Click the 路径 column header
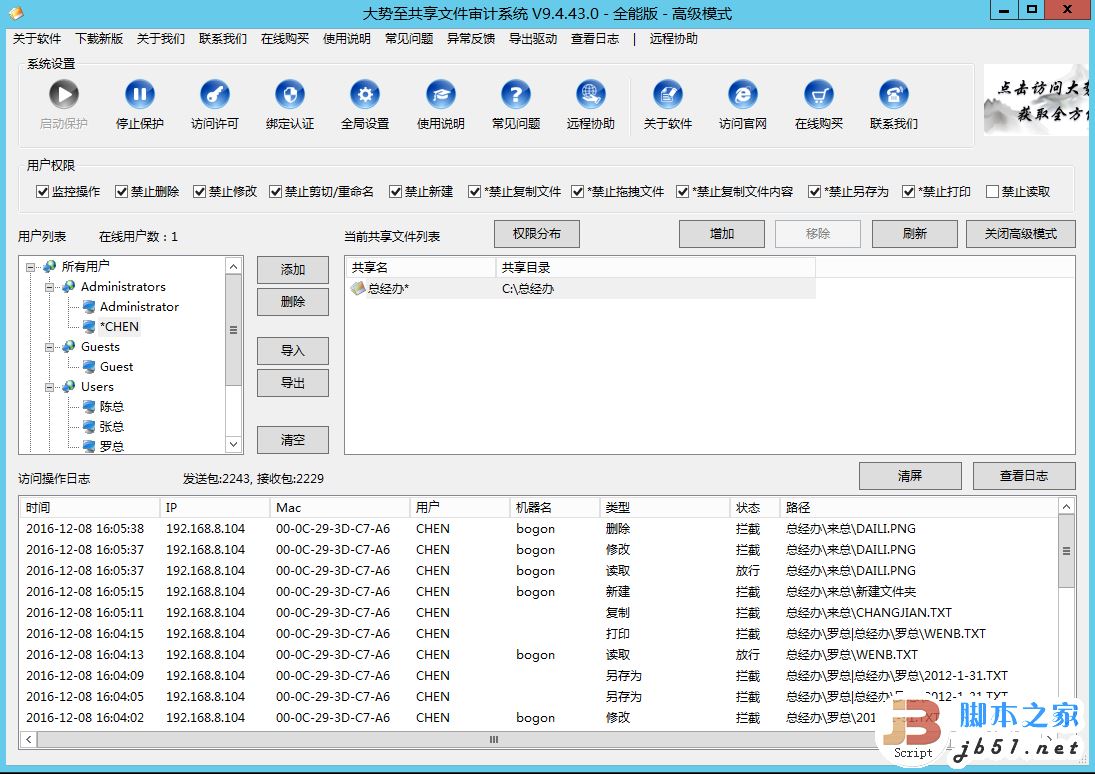The width and height of the screenshot is (1095, 774). (920, 508)
